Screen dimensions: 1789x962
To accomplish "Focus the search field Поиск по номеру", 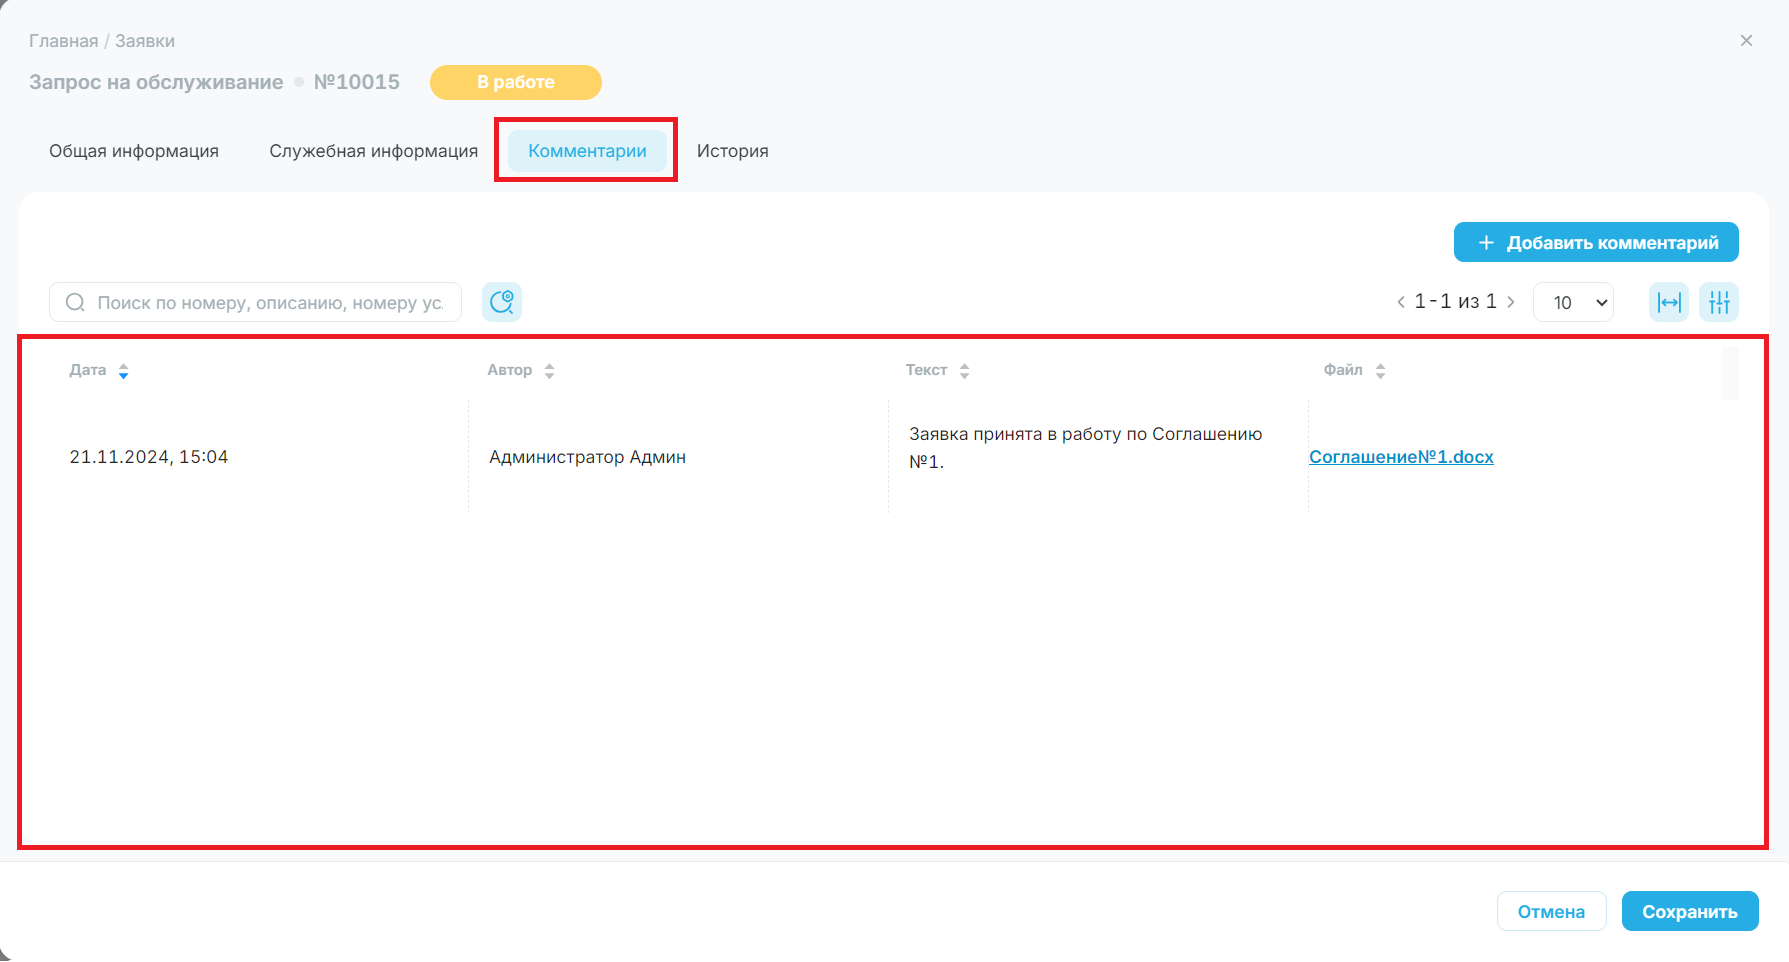I will (255, 302).
